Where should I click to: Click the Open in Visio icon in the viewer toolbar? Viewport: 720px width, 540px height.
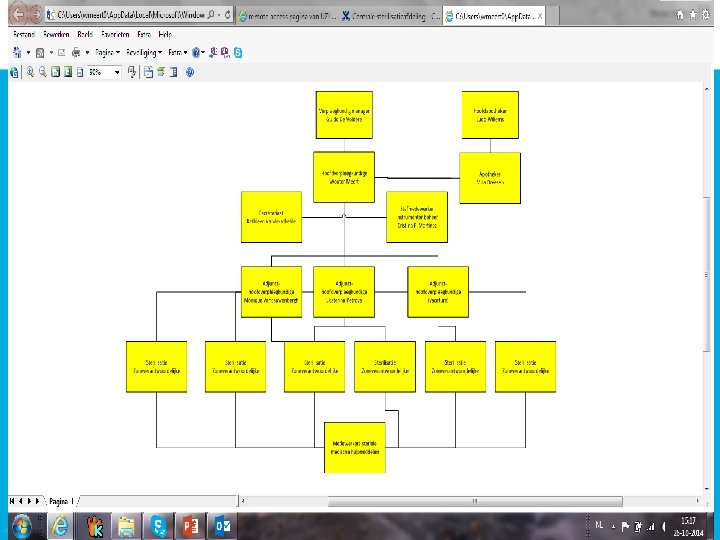pyautogui.click(x=14, y=72)
